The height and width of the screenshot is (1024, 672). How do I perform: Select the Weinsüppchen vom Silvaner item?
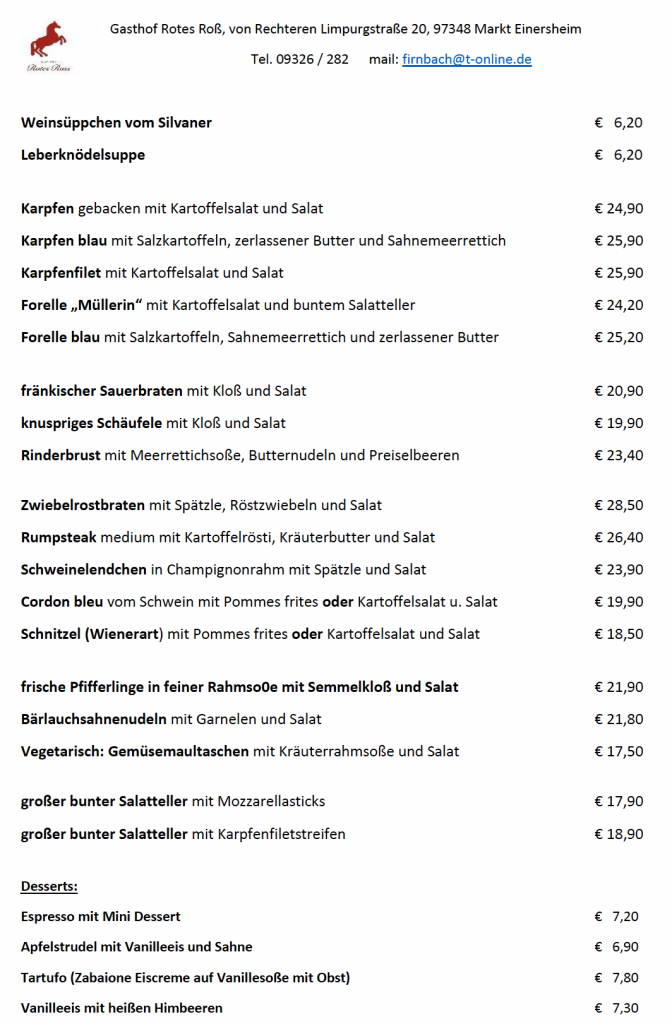click(116, 123)
